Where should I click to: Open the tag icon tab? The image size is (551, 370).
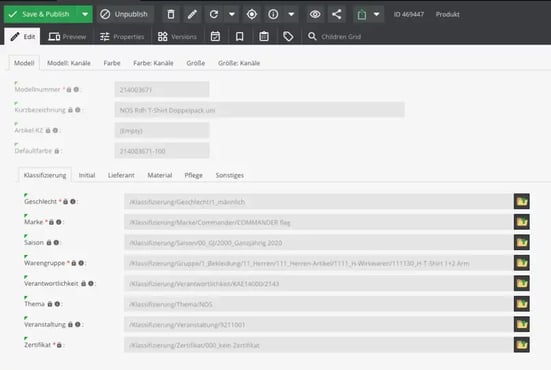[288, 37]
